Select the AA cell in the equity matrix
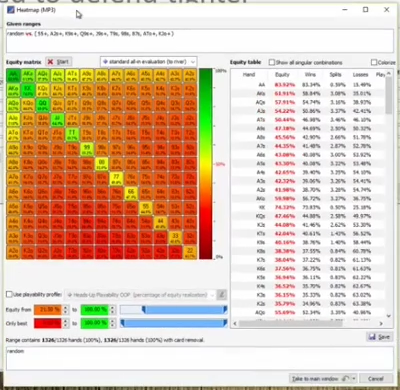Screen dimensions: 400x390 [x=13, y=76]
